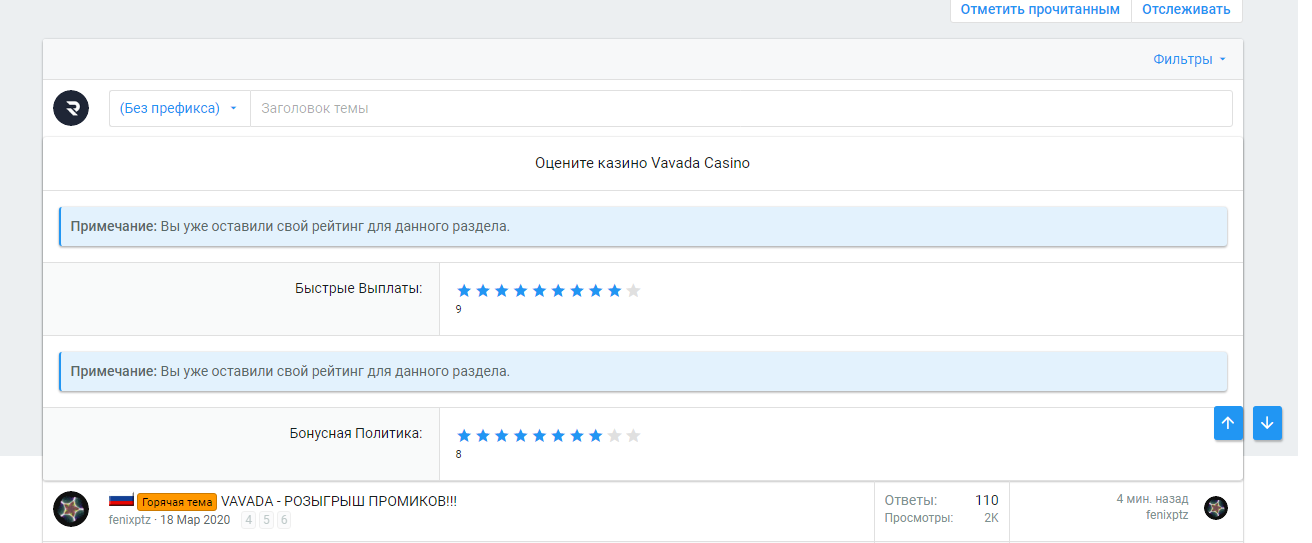Click the 4 мин. назад timestamp

click(x=1152, y=499)
